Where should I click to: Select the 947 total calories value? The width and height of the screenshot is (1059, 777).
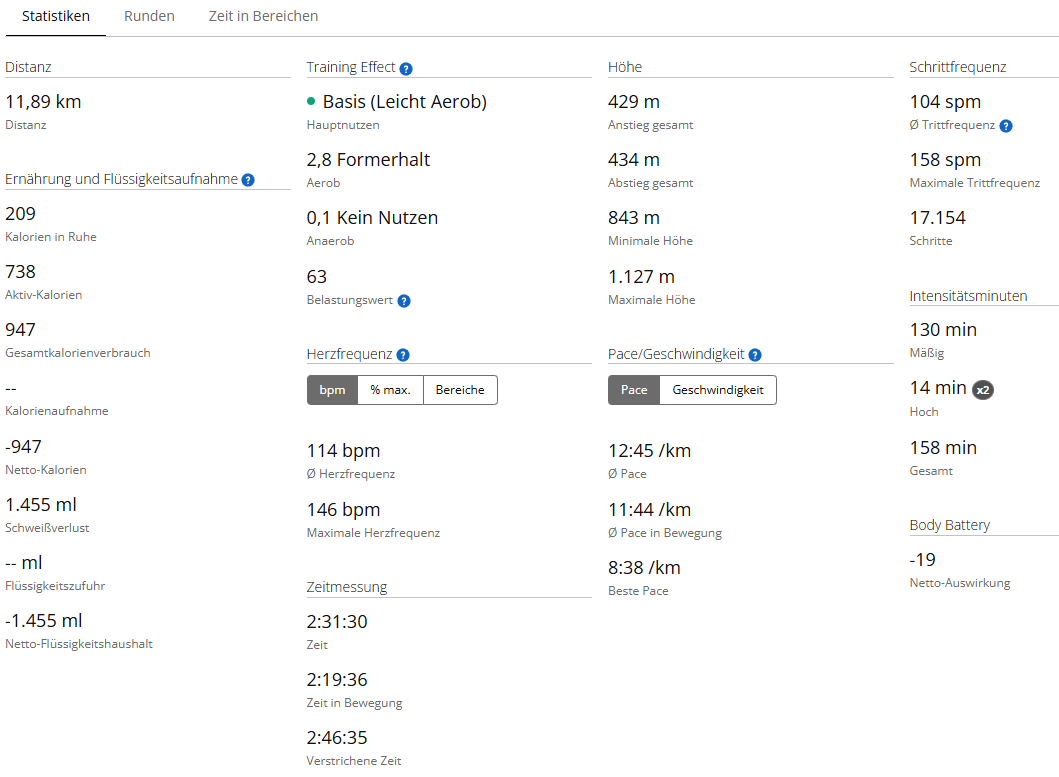(20, 330)
